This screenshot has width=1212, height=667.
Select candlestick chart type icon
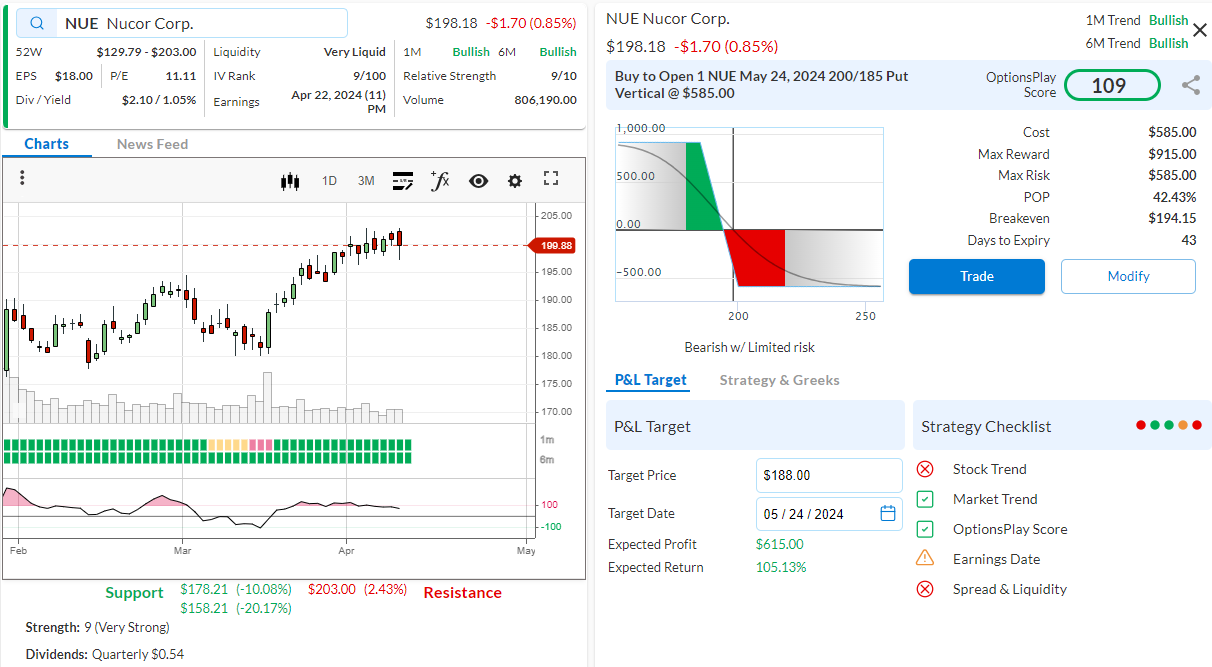[x=290, y=181]
